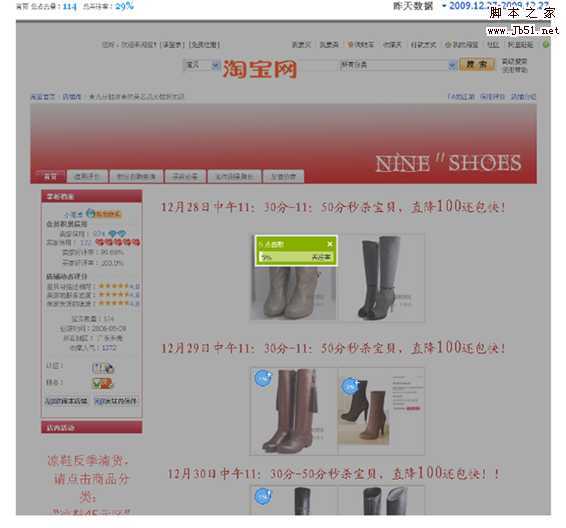Screen dimensions: 566x528
Task: Click the shop profile panel header
Action: click(x=92, y=196)
